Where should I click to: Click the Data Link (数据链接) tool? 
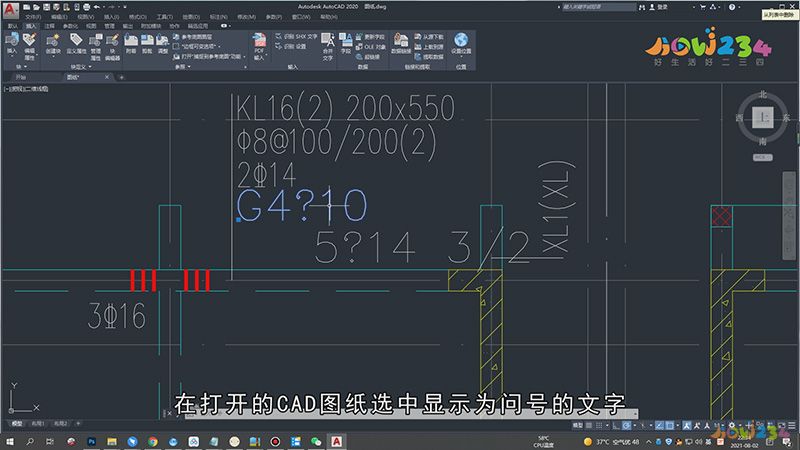coord(401,44)
